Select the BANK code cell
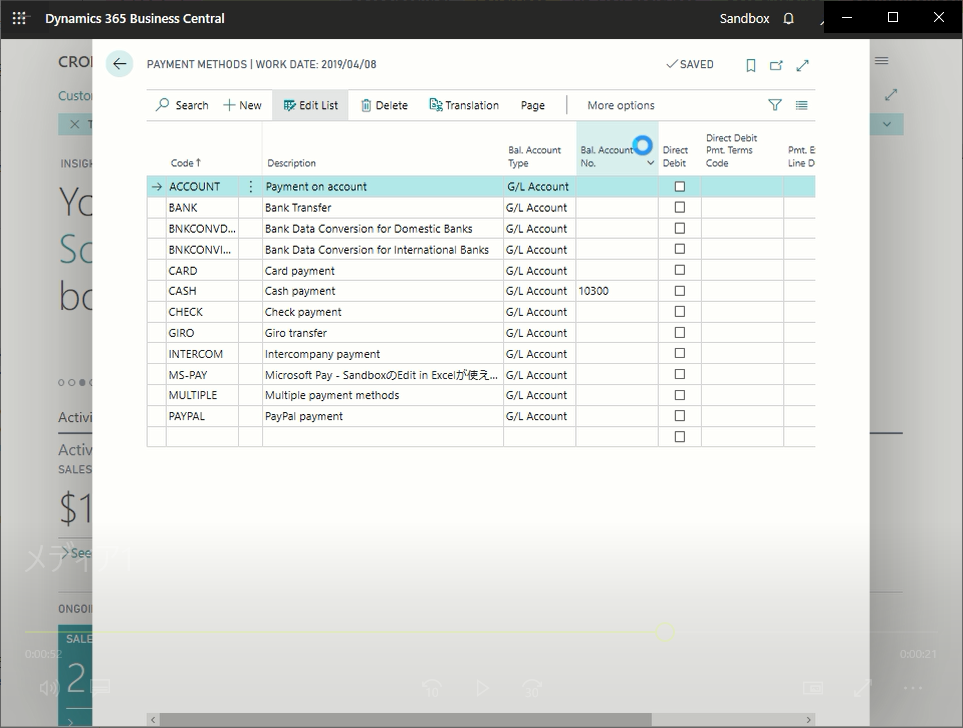The height and width of the screenshot is (728, 963). pyautogui.click(x=202, y=208)
